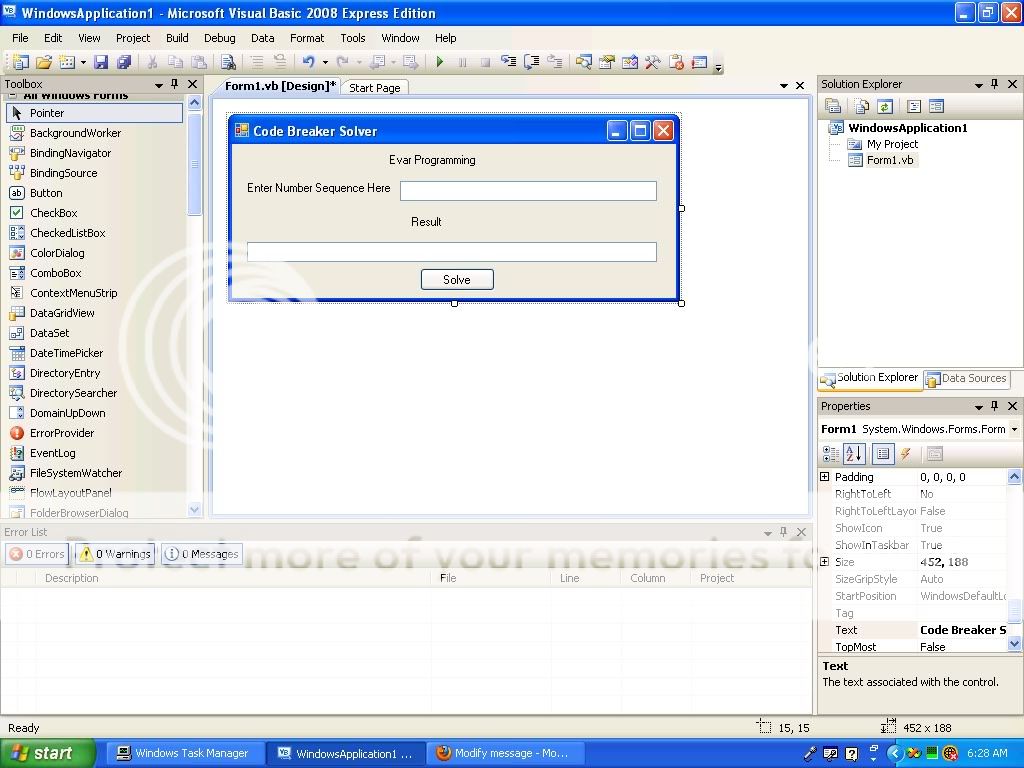Viewport: 1024px width, 768px height.
Task: Click the Open File folder icon
Action: click(x=43, y=62)
